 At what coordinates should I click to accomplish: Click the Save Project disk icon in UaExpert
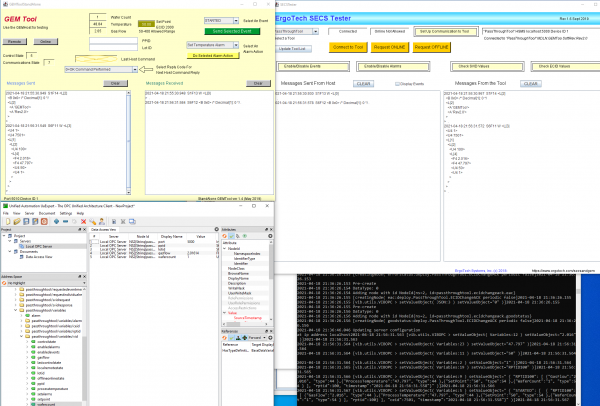coord(26,222)
